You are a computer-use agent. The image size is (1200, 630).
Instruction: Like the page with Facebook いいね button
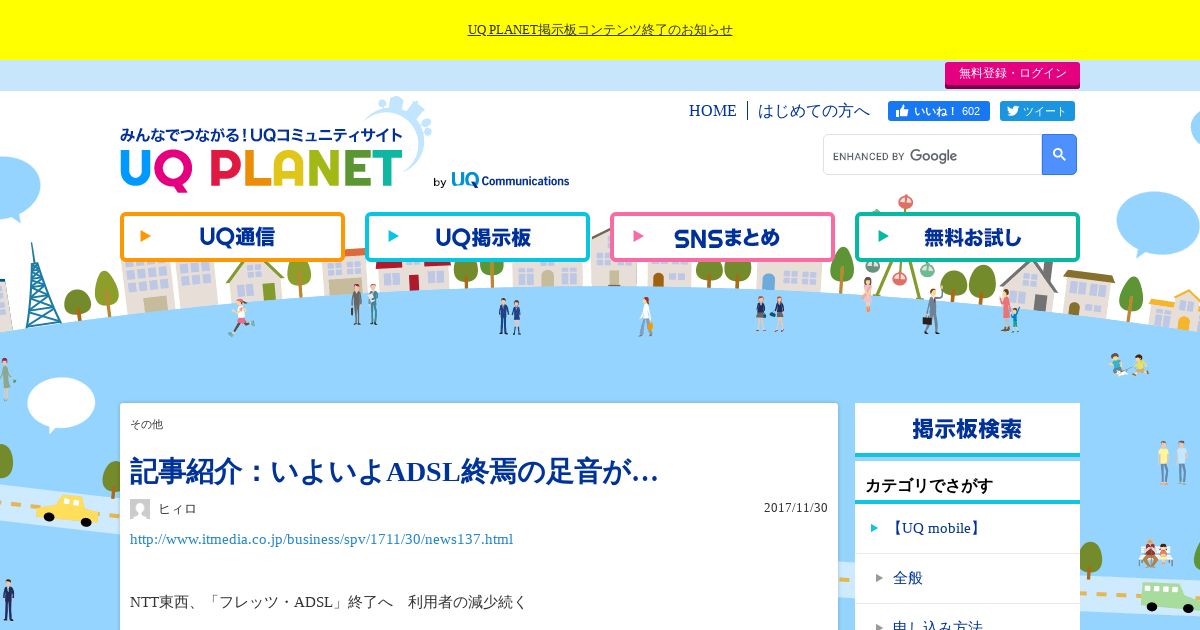coord(939,111)
